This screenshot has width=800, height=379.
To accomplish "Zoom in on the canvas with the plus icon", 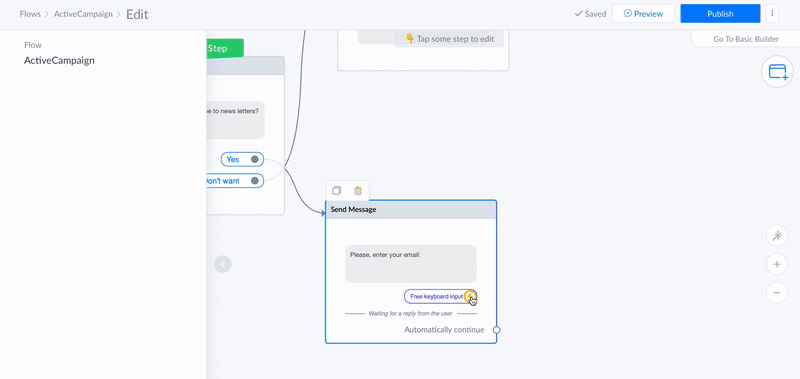I will [777, 264].
